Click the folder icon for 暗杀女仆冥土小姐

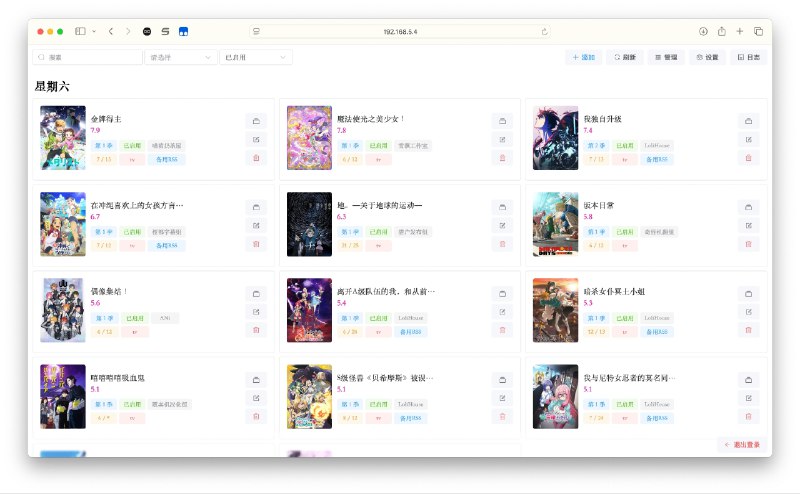click(748, 293)
